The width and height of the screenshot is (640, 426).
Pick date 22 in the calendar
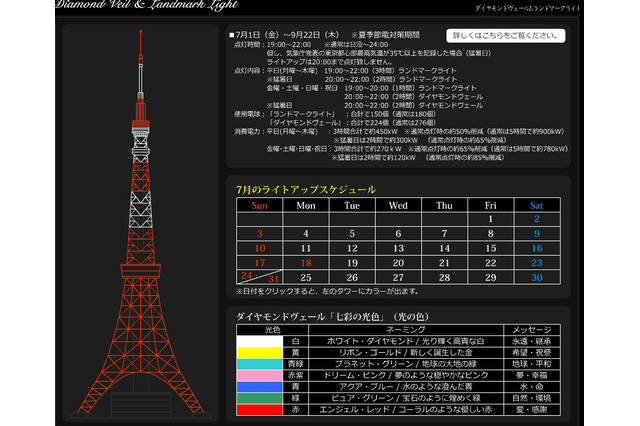(490, 263)
